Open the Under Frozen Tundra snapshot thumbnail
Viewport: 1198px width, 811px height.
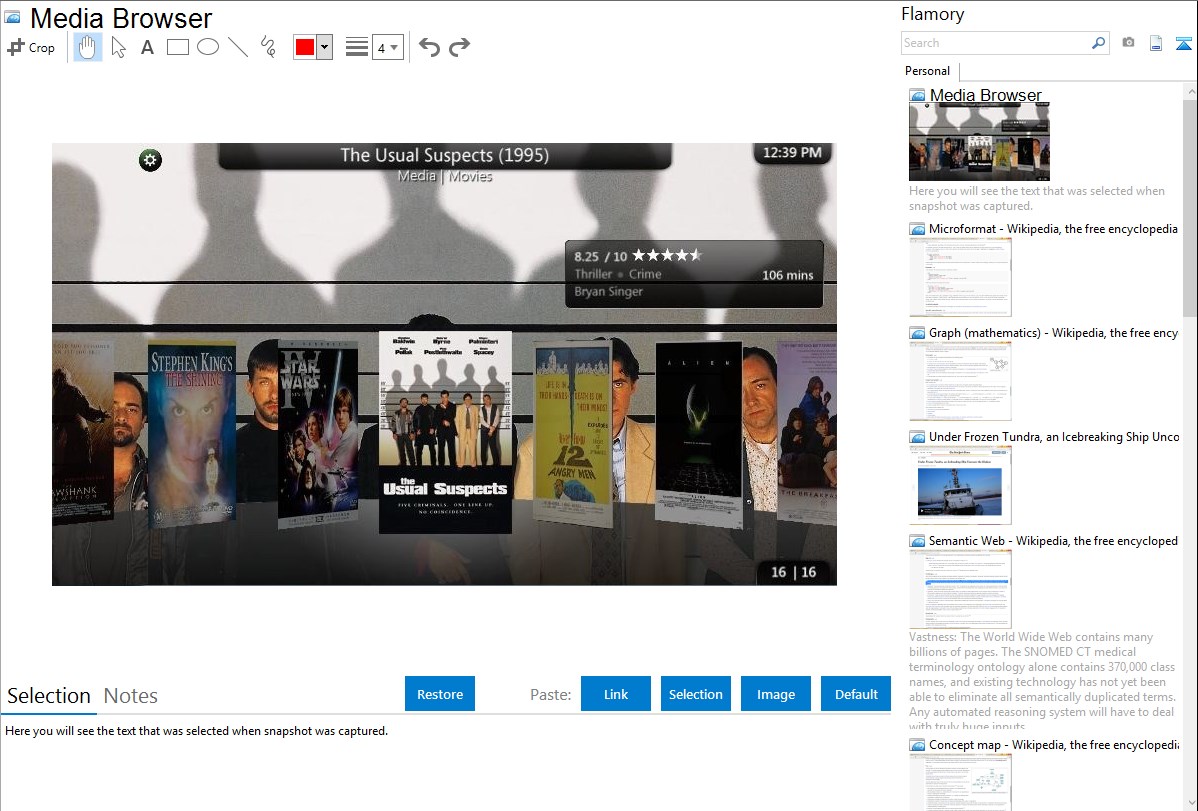960,485
